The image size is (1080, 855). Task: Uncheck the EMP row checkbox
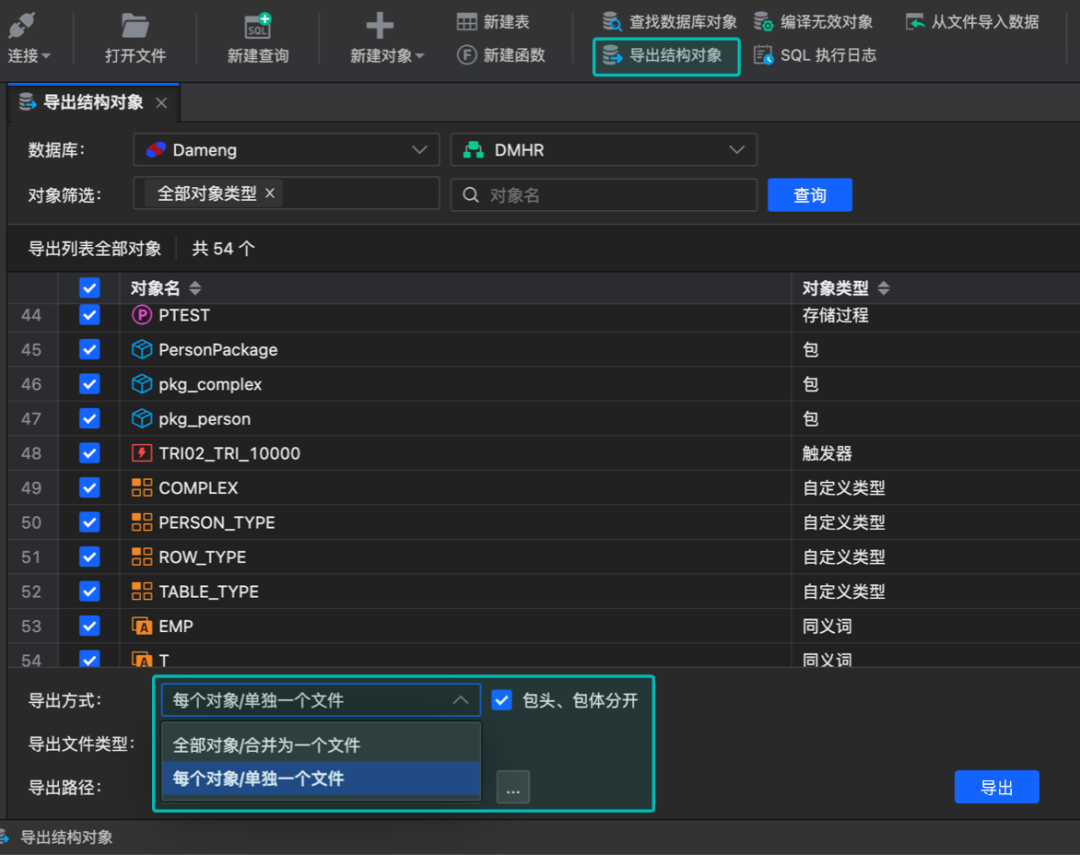[90, 626]
